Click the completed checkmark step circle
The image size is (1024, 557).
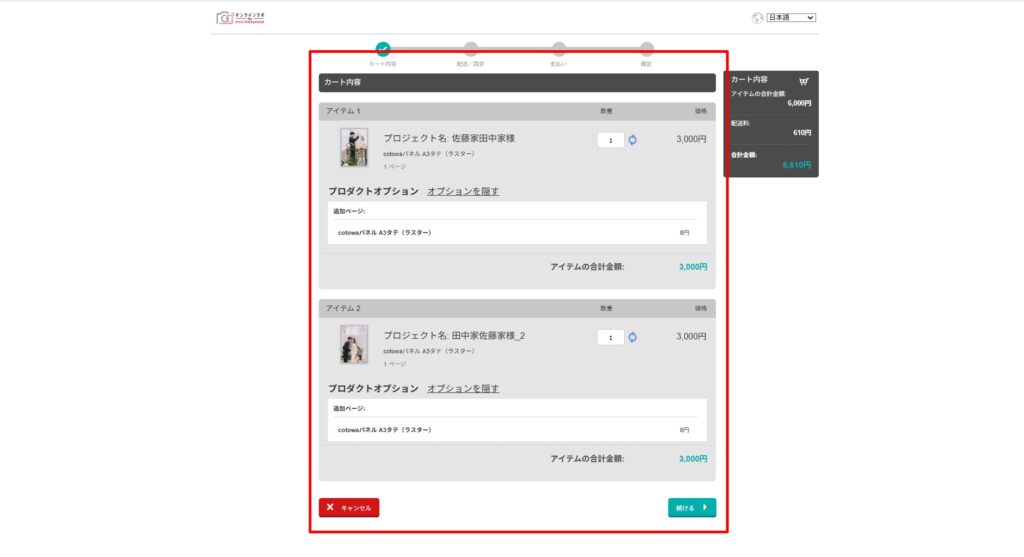(x=383, y=48)
